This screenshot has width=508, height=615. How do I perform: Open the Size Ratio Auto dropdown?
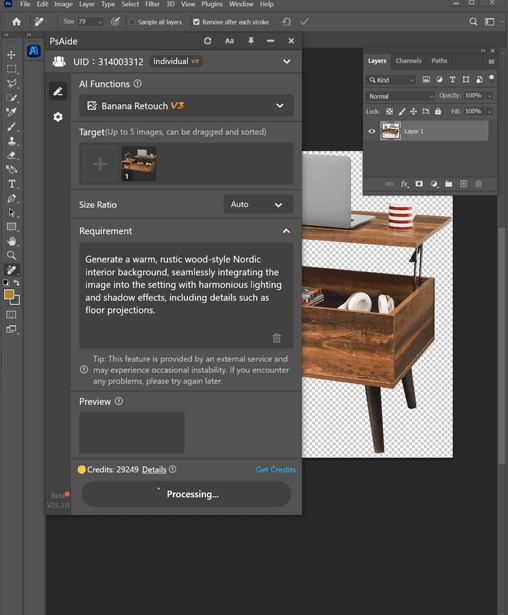[258, 204]
